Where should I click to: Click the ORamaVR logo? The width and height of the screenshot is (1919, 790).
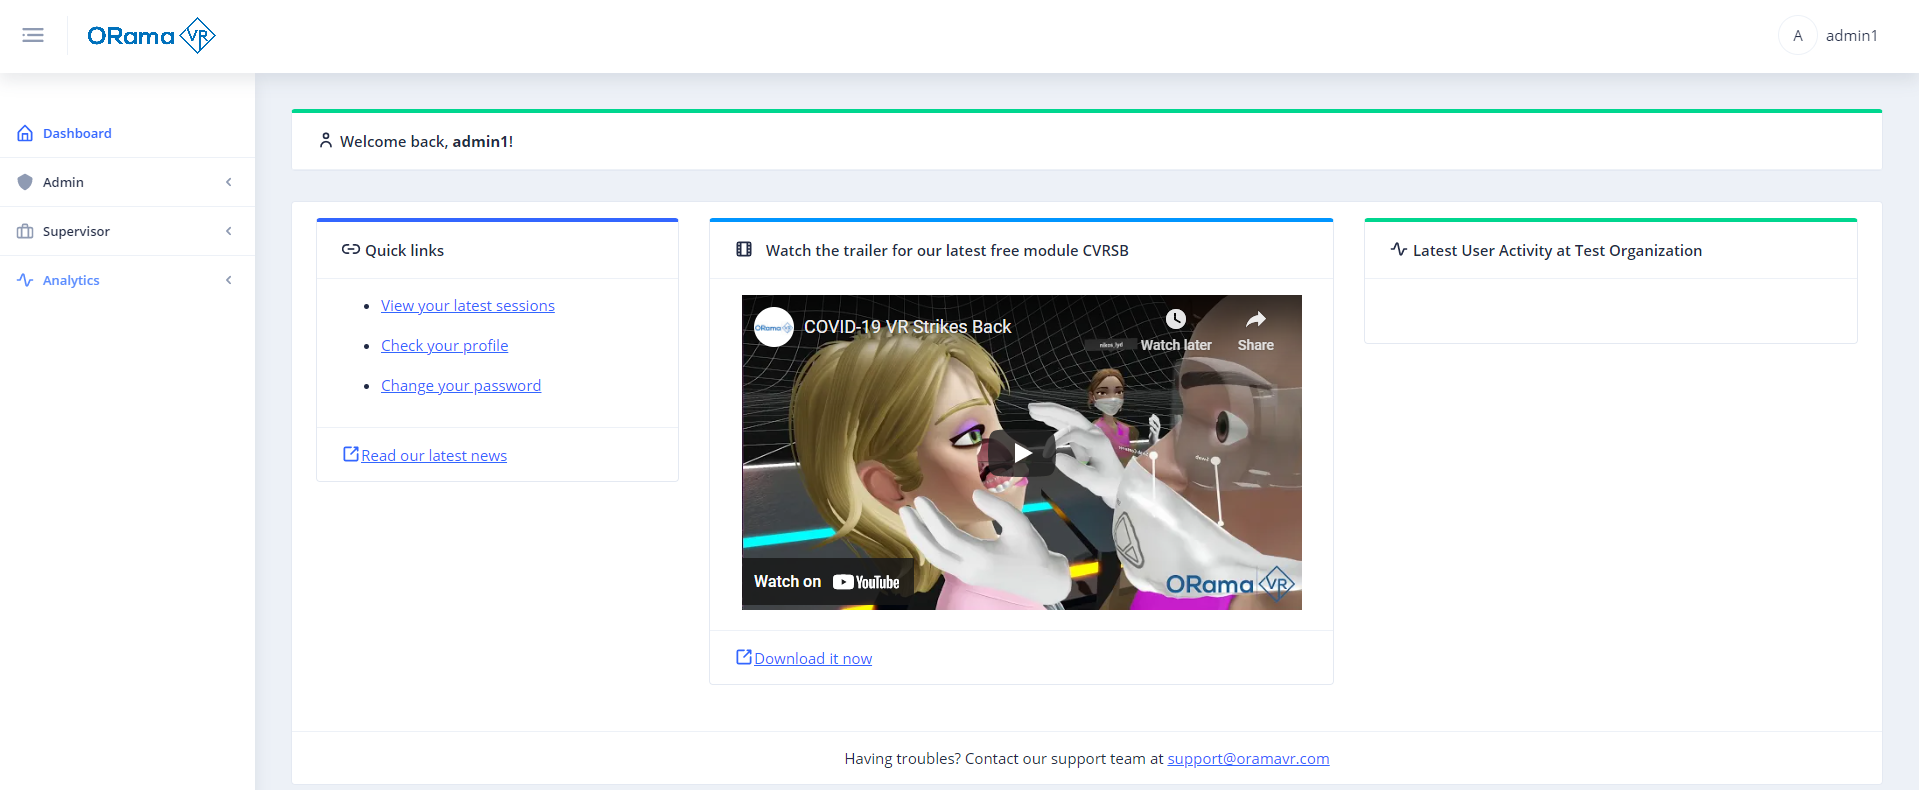tap(151, 36)
